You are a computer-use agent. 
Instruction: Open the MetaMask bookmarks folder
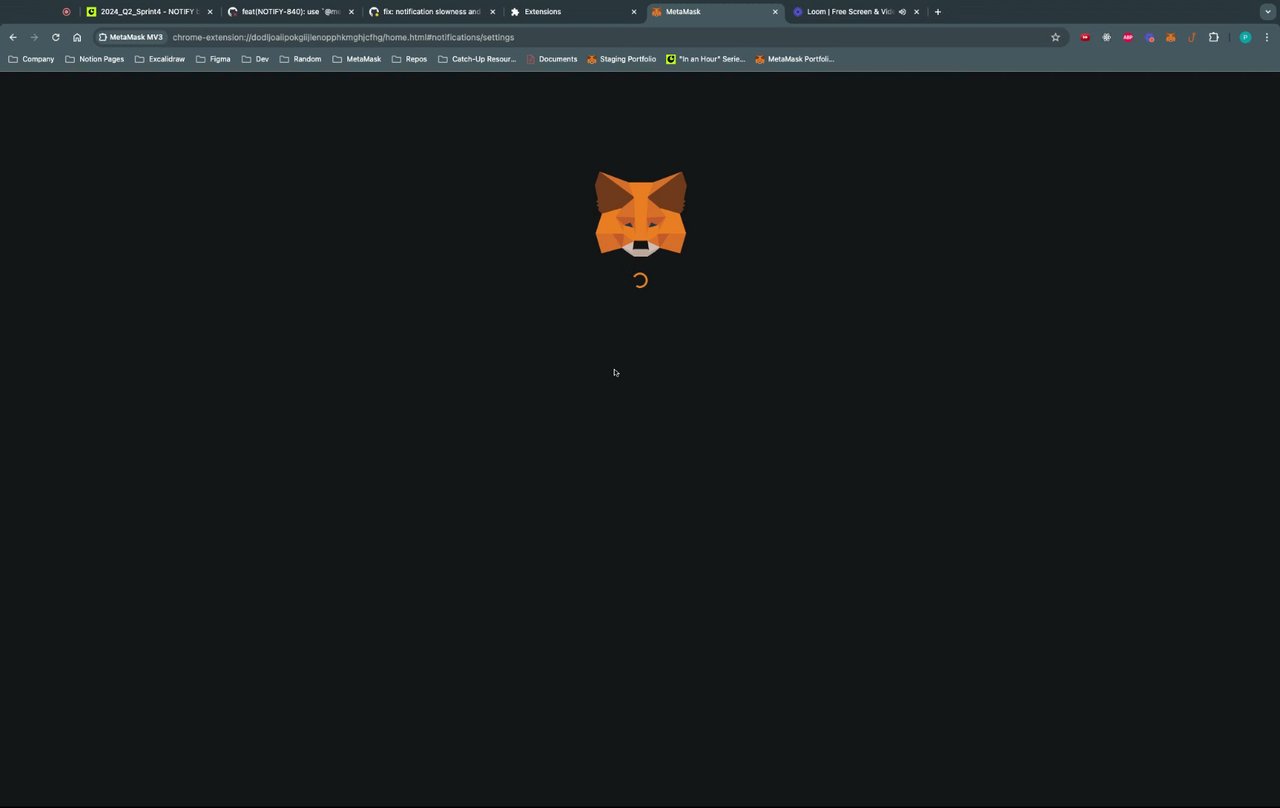[356, 59]
